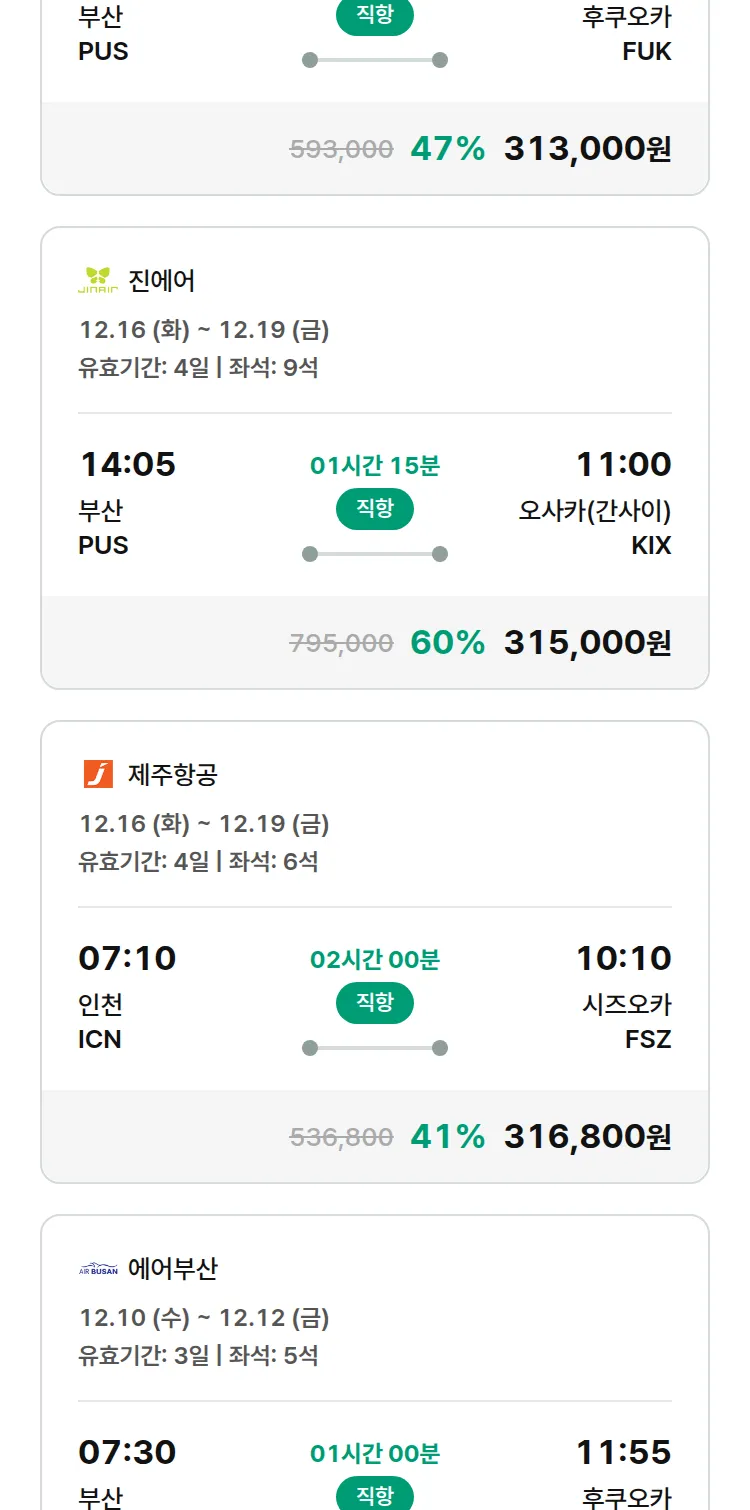Click the Jin Air butterfly logo
The image size is (750, 1510).
tap(98, 281)
